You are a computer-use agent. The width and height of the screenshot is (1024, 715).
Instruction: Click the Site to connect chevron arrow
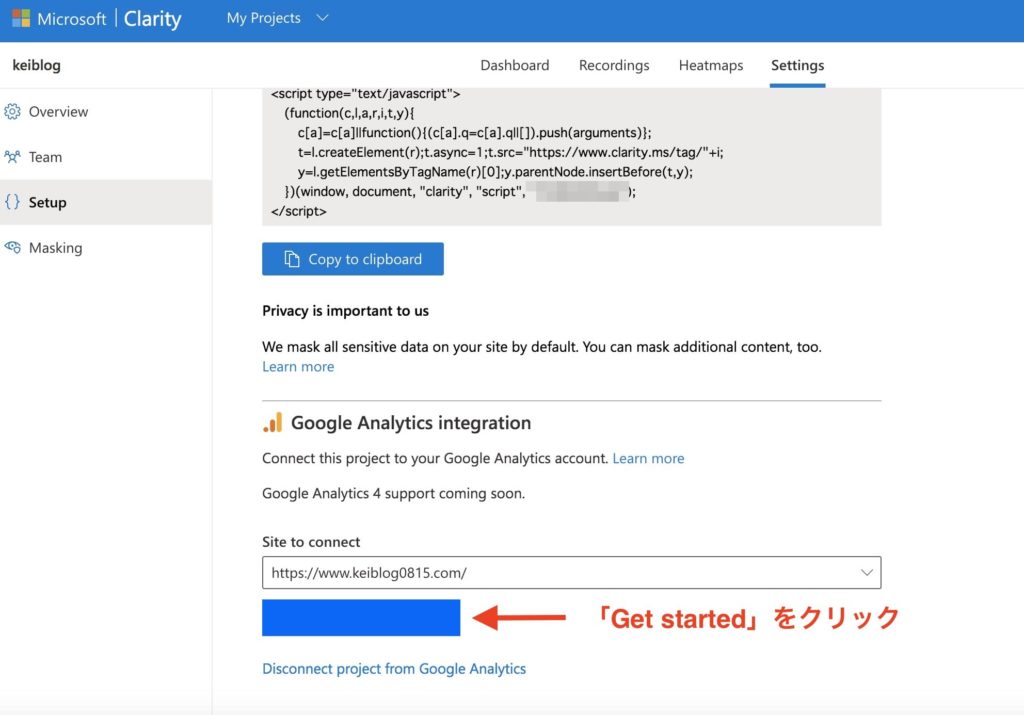point(867,573)
